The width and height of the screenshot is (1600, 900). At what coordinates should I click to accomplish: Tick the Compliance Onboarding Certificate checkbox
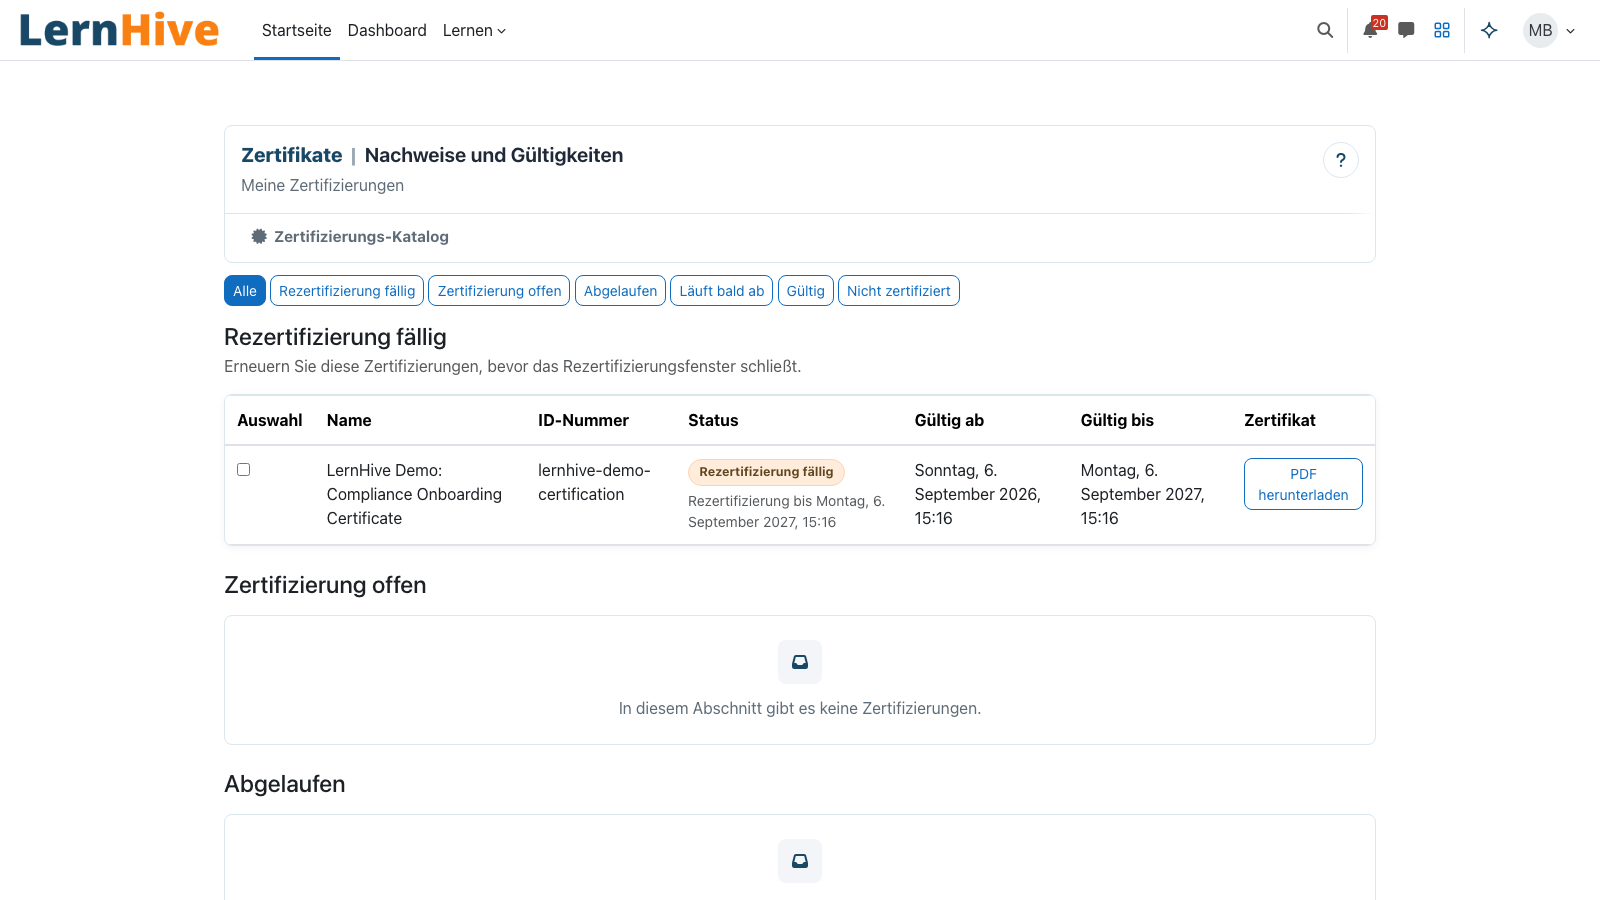(243, 469)
